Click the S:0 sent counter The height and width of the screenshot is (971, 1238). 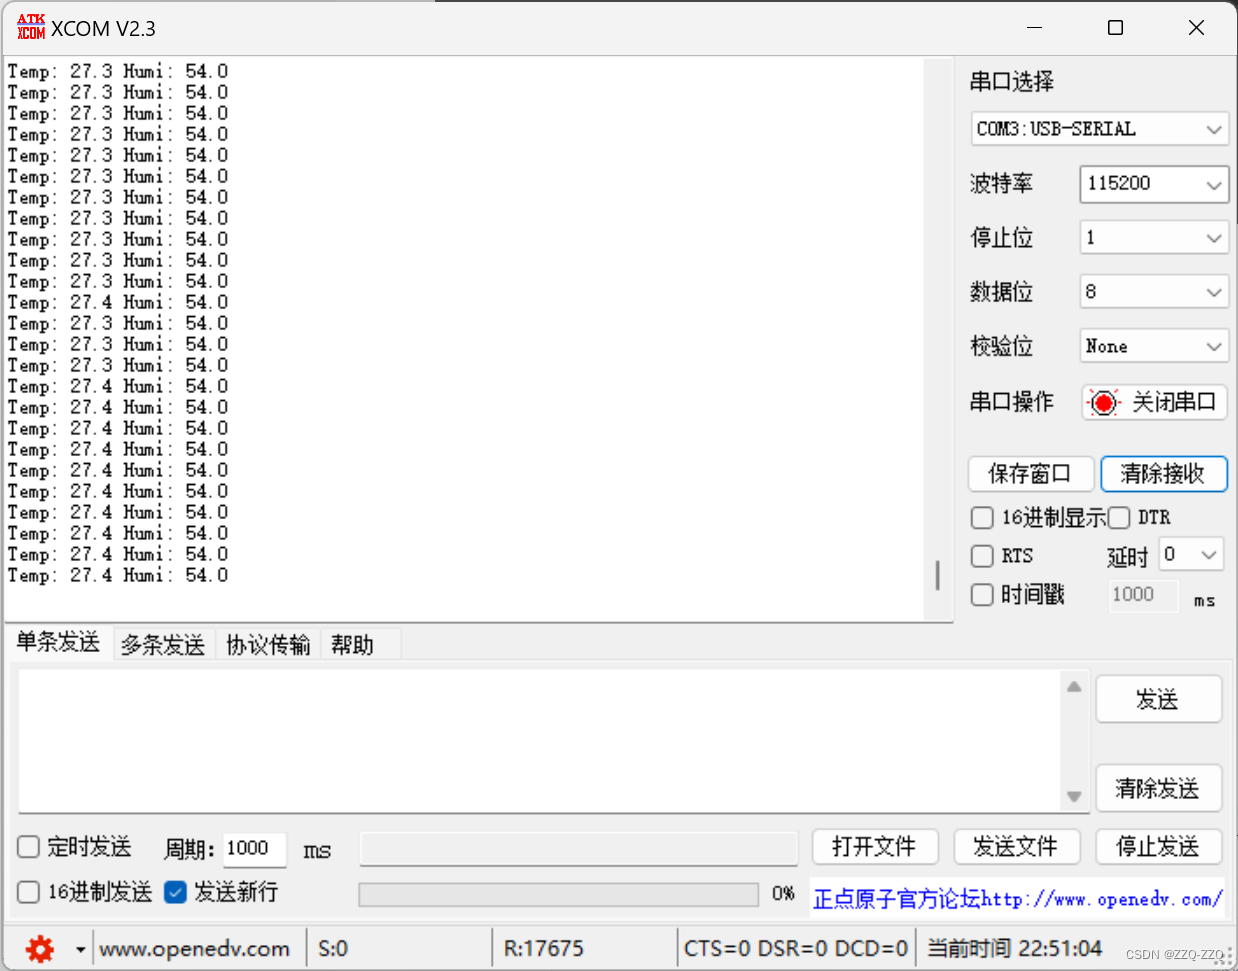(333, 949)
